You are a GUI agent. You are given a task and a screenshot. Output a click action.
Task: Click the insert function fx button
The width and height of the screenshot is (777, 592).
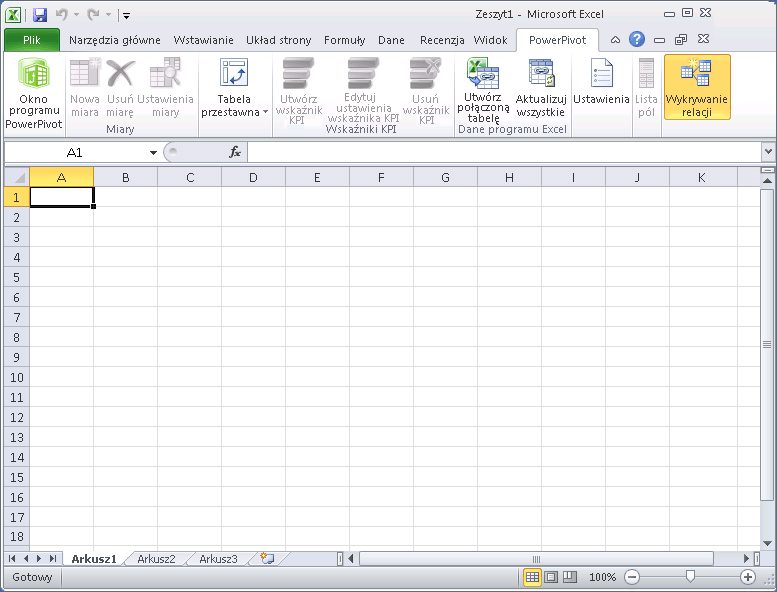[235, 152]
